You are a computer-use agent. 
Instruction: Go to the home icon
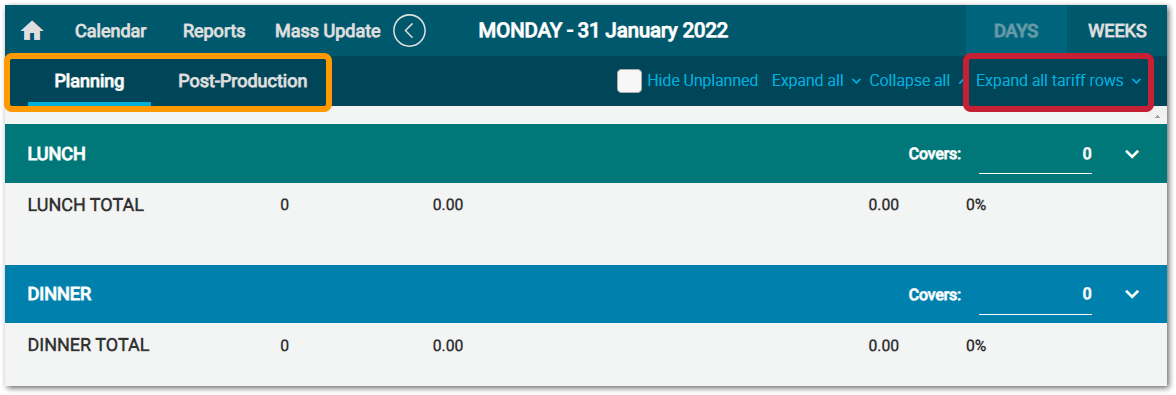(x=32, y=31)
